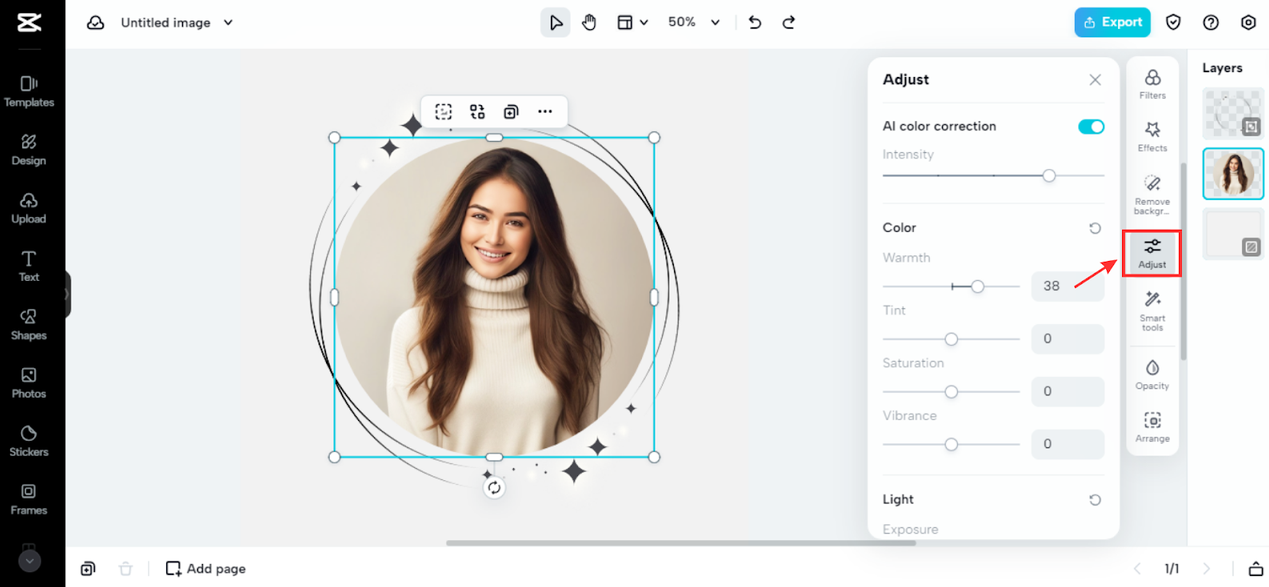Open the help question mark icon
The image size is (1269, 587).
(1211, 22)
